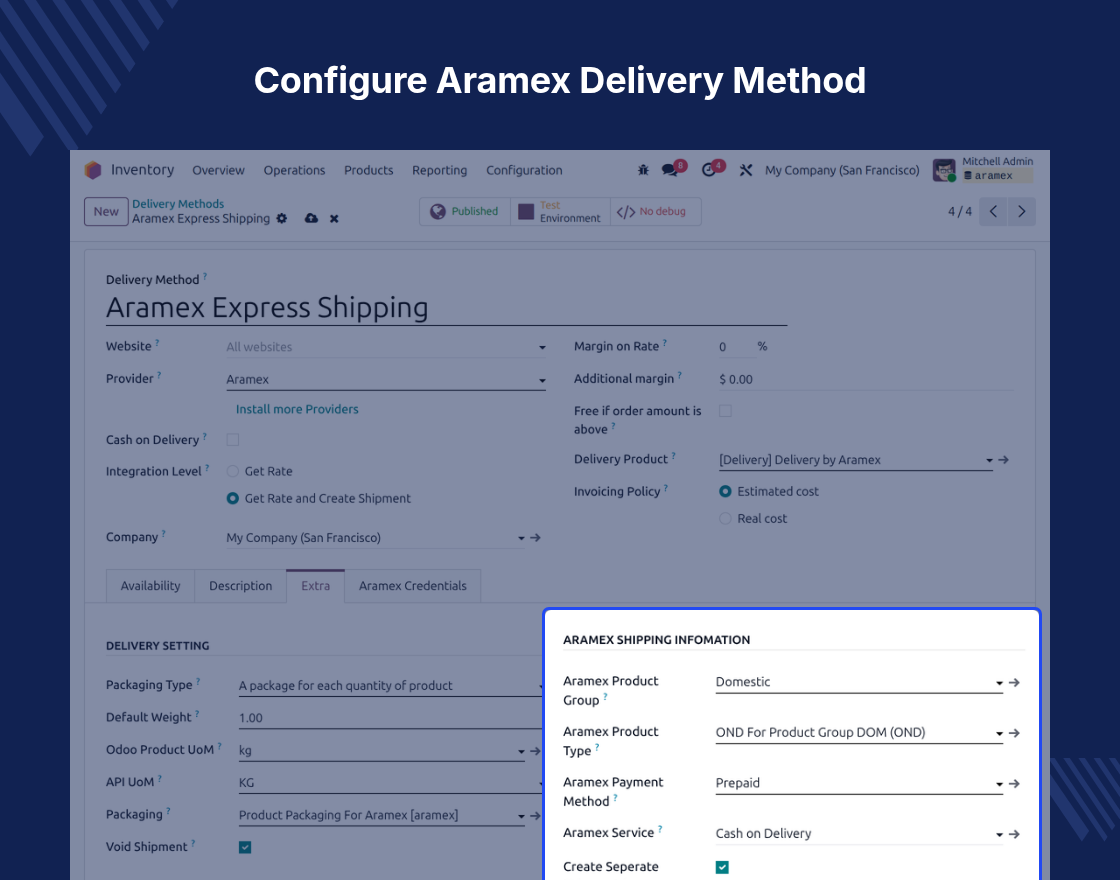Viewport: 1120px width, 880px height.
Task: Click Additional margin amount field
Action: 866,379
